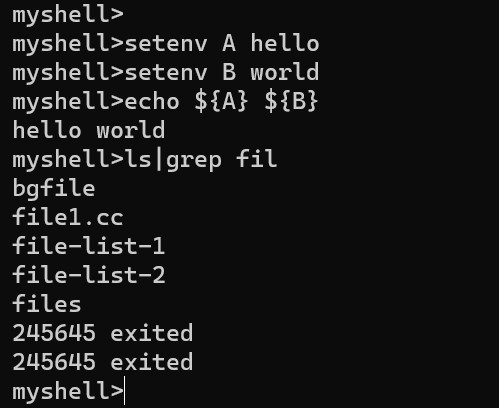
Task: Click the setenv keyword on the B line
Action: pyautogui.click(x=166, y=73)
